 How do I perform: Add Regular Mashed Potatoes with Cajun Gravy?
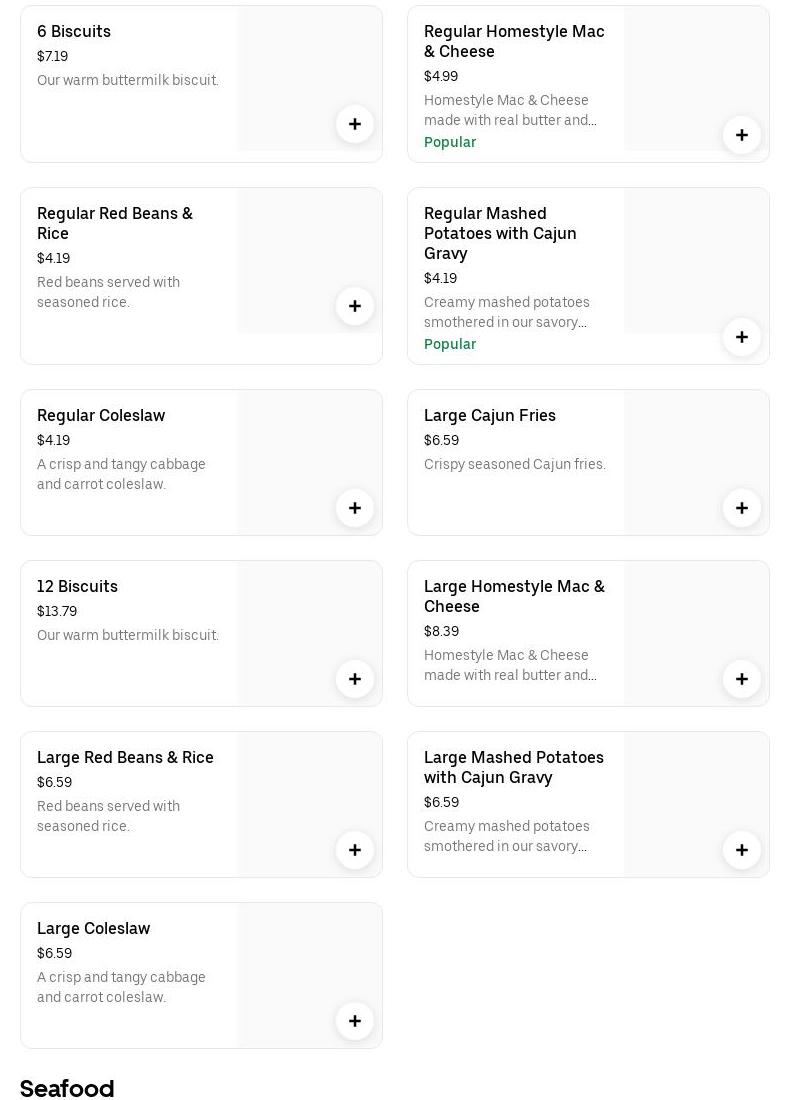[x=742, y=337]
